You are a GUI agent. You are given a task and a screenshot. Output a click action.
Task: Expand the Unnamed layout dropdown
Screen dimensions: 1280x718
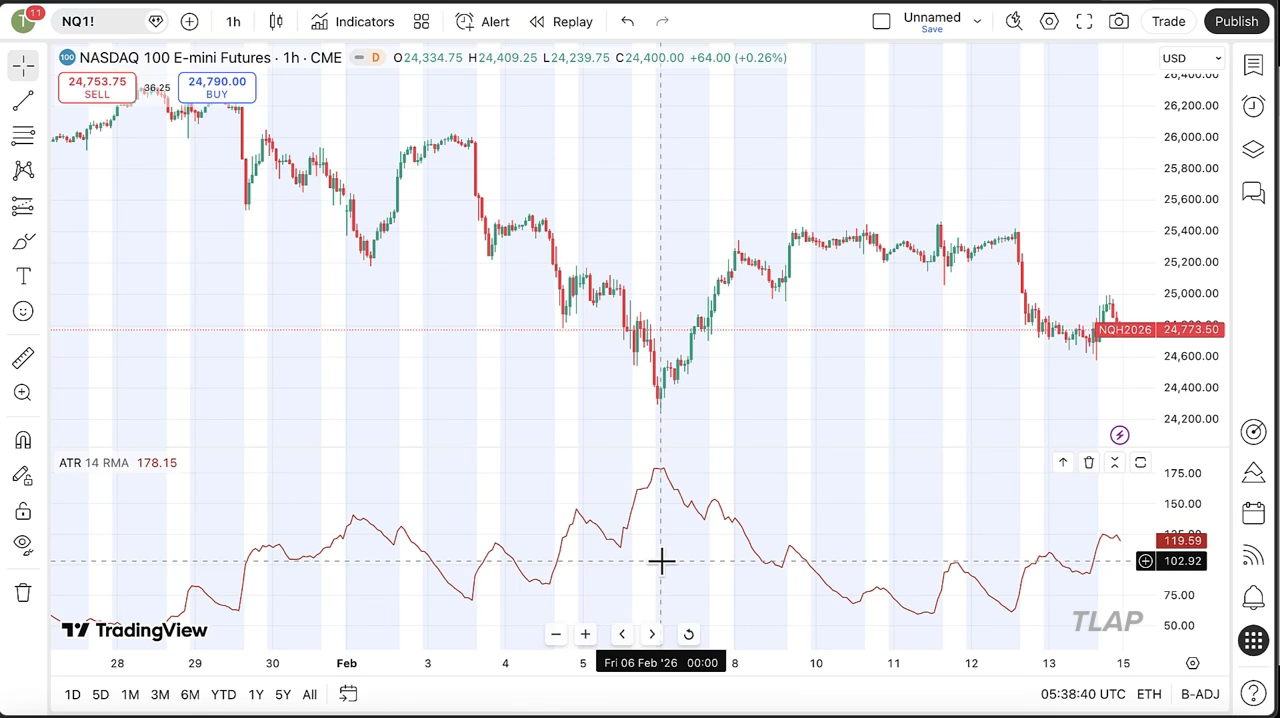pos(977,21)
